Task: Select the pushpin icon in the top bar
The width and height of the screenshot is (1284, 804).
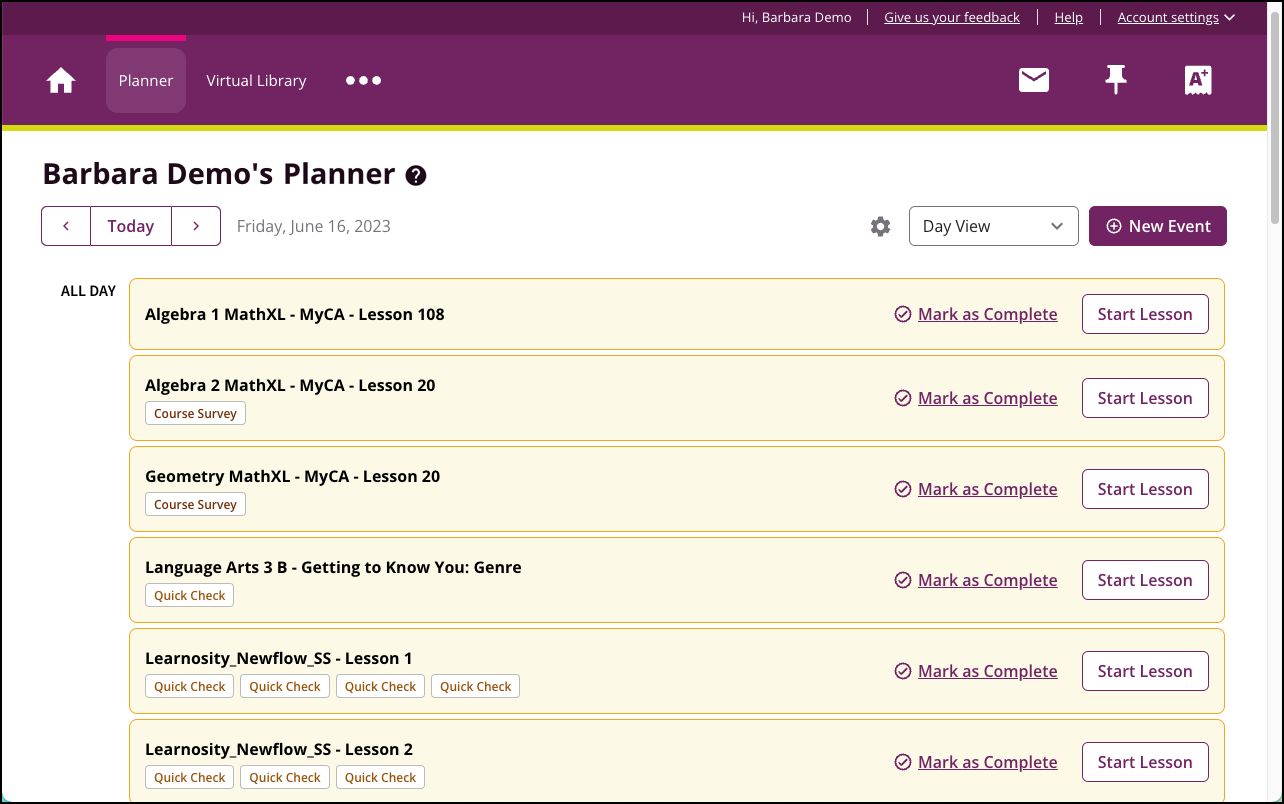Action: click(1115, 80)
